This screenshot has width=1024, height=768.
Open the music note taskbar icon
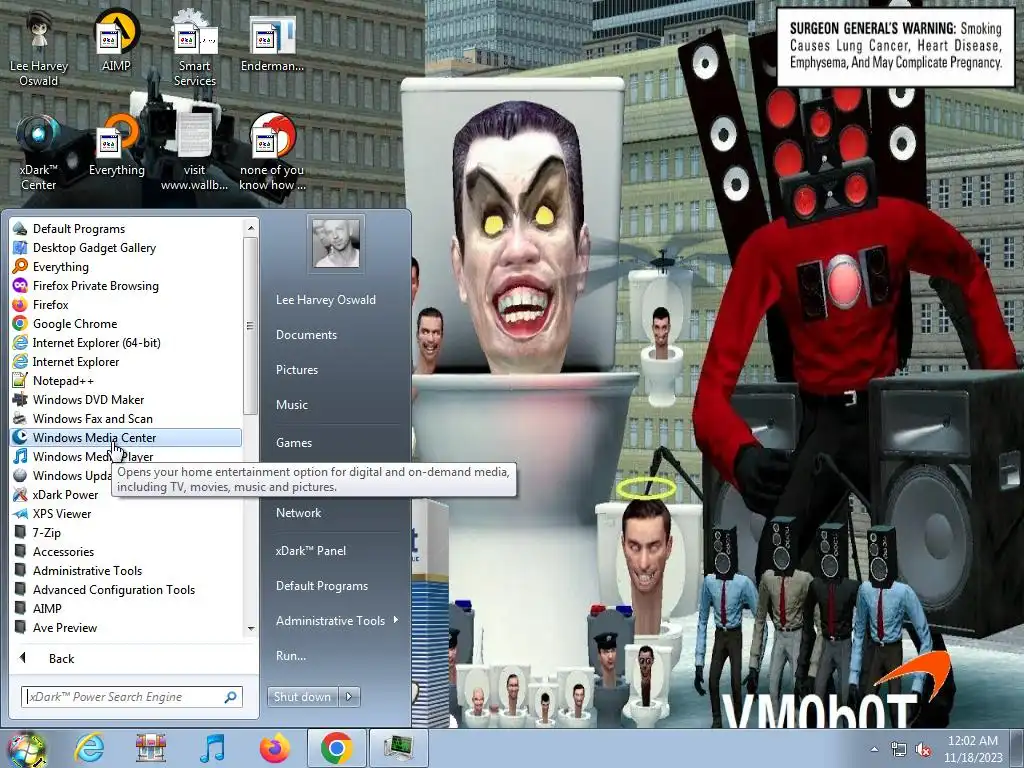coord(212,748)
